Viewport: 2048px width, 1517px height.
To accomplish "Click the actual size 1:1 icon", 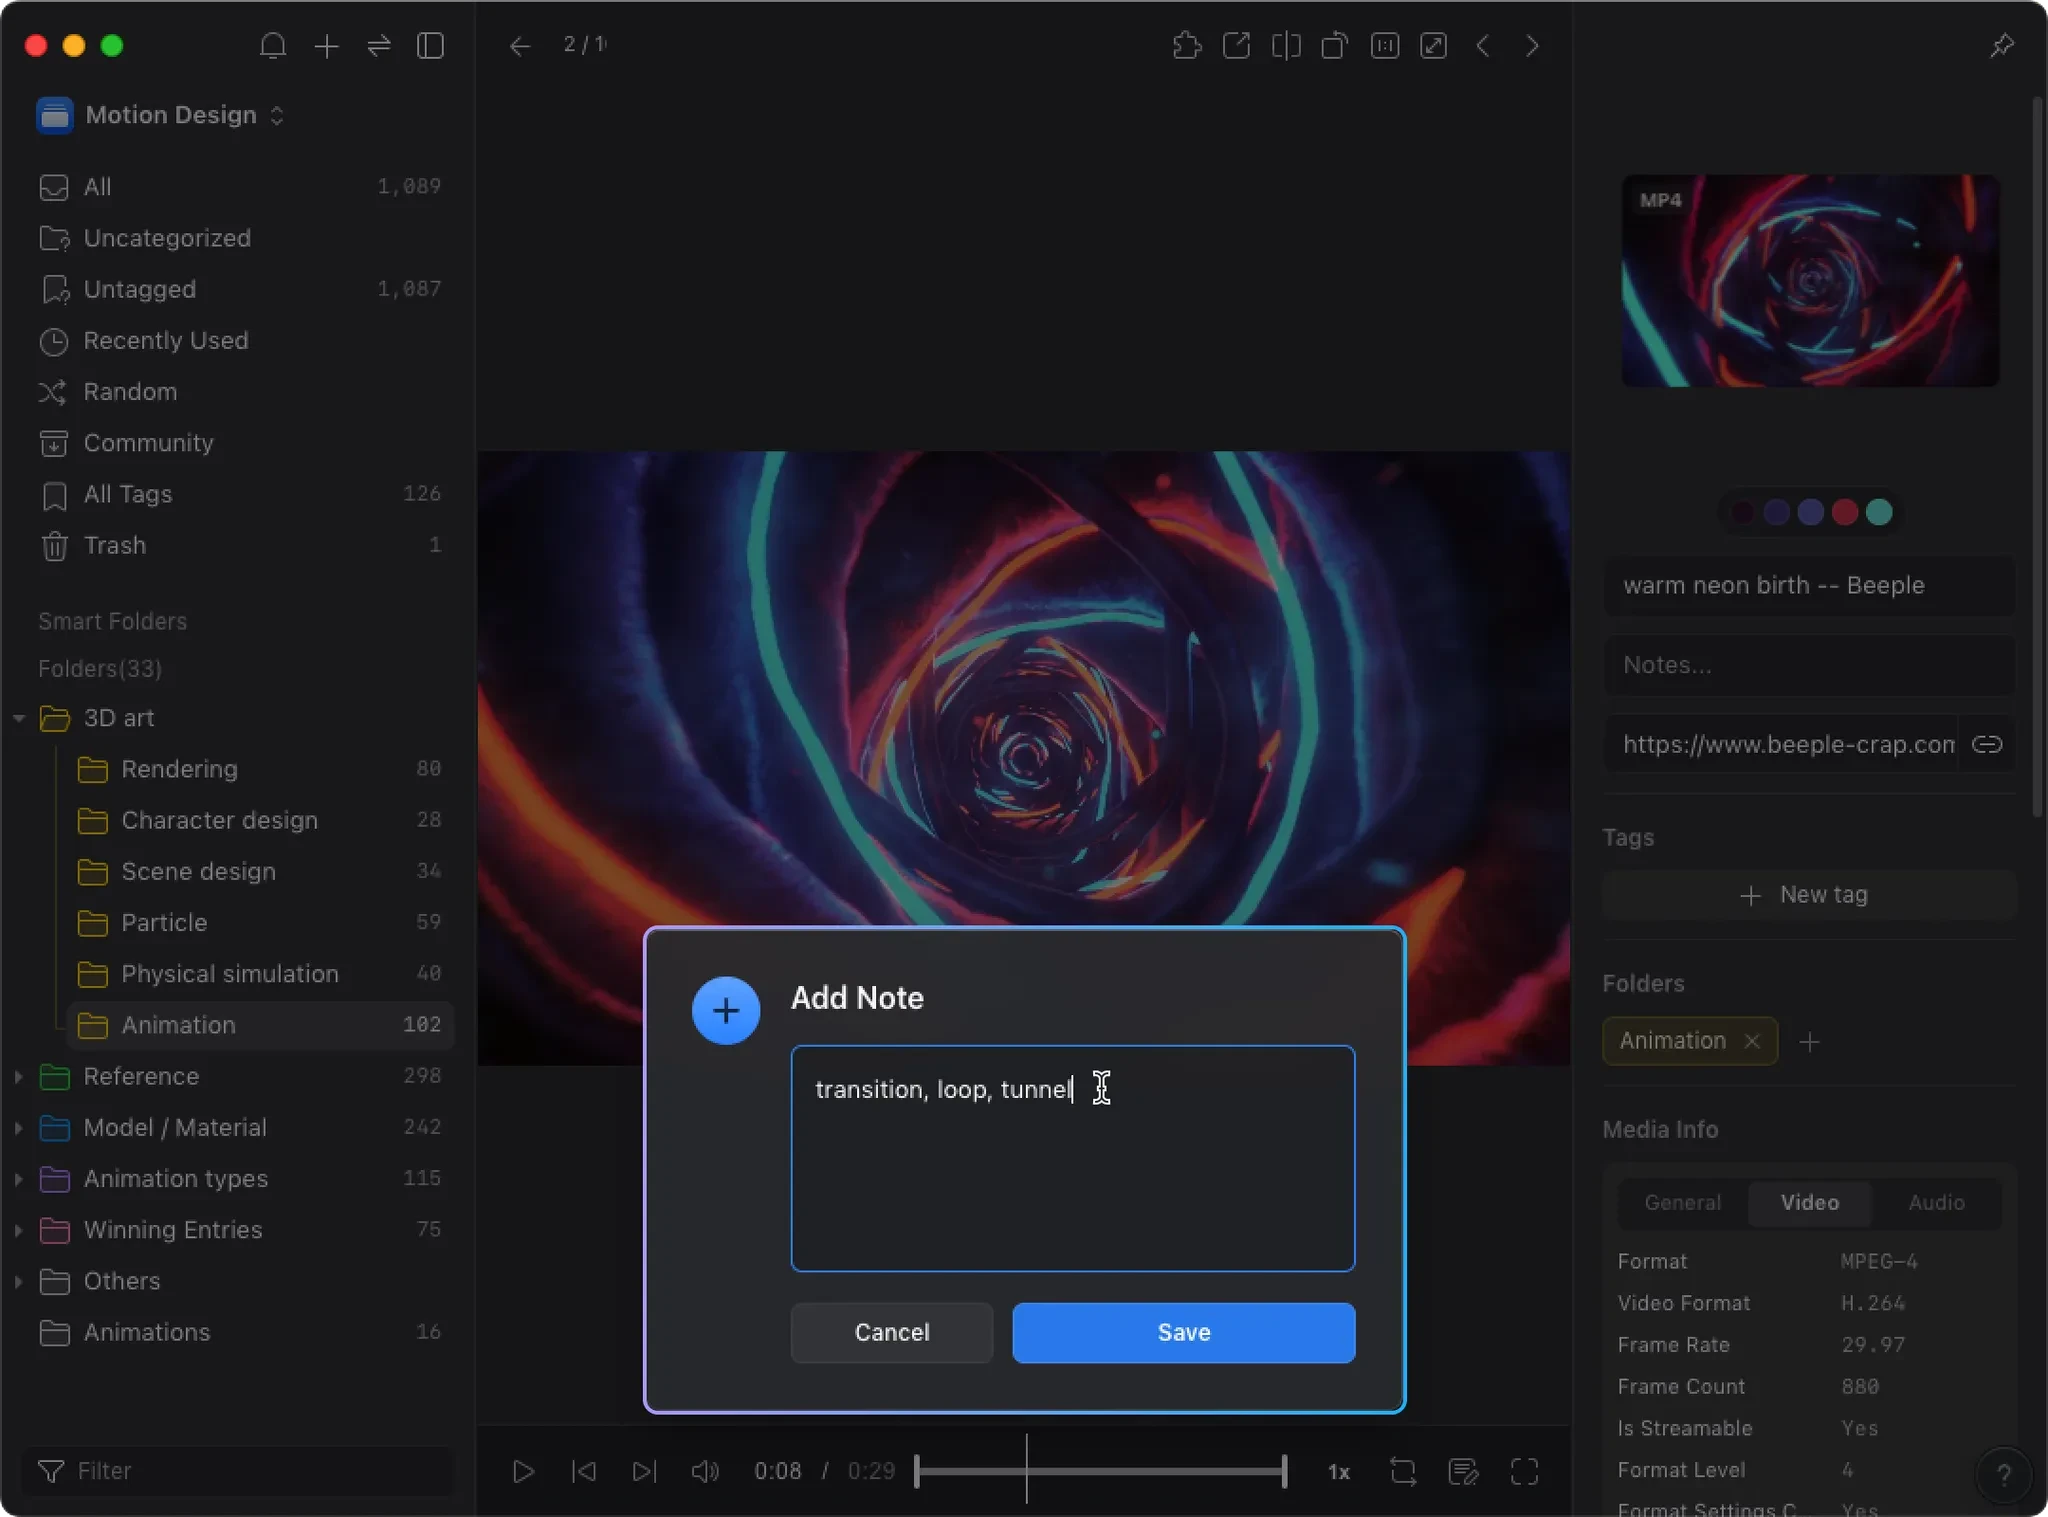I will pos(1385,46).
